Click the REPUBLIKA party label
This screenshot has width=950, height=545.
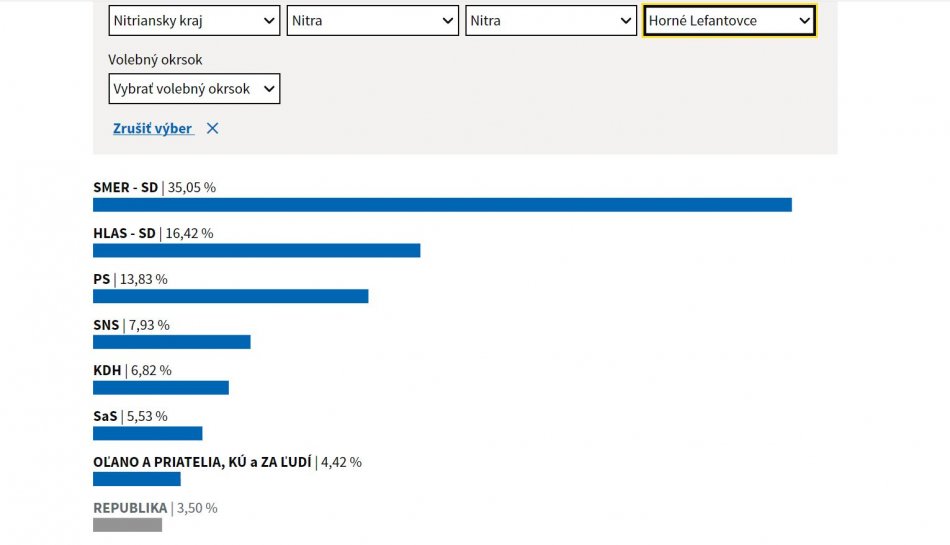tap(130, 508)
